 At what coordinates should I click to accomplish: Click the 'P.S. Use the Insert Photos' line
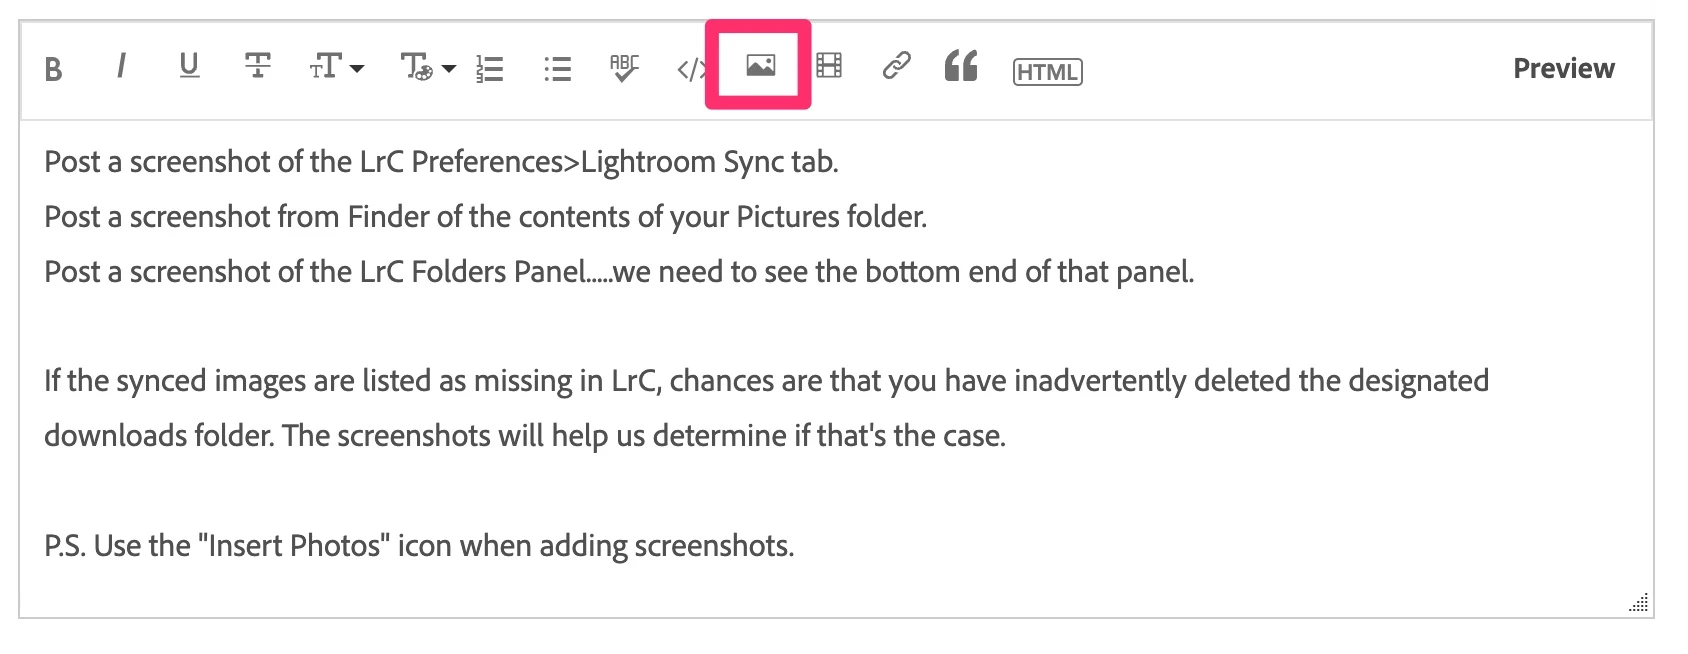[419, 546]
